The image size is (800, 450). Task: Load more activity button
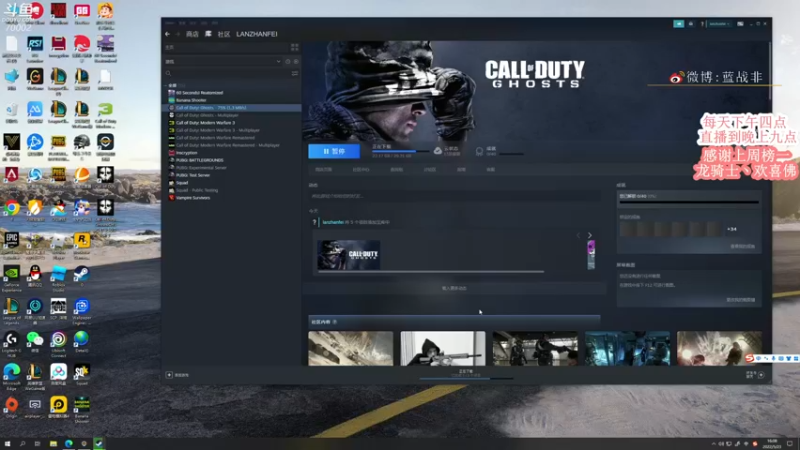tap(454, 289)
